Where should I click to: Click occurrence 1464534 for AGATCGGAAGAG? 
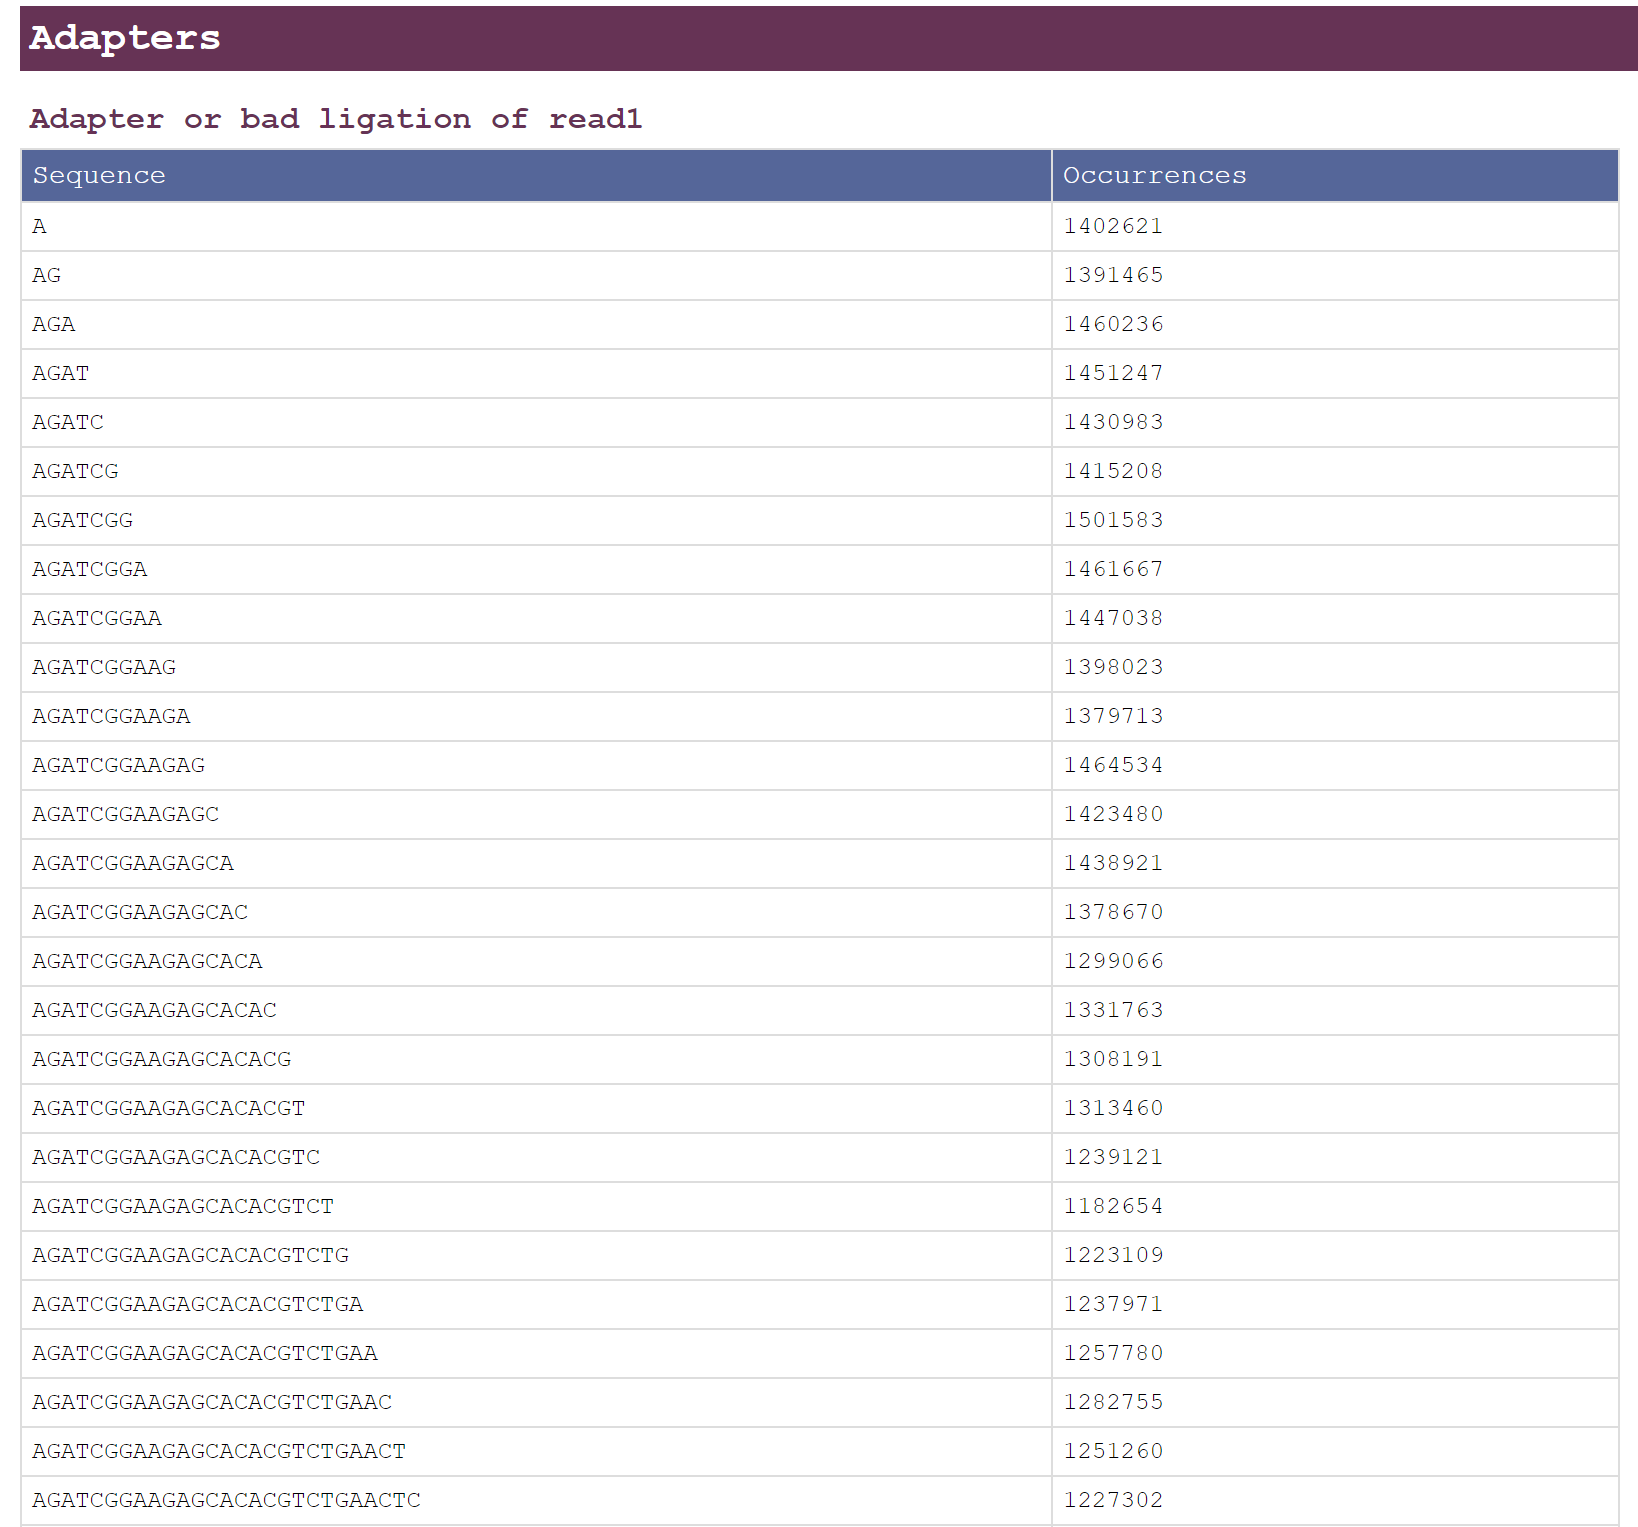tap(1113, 765)
